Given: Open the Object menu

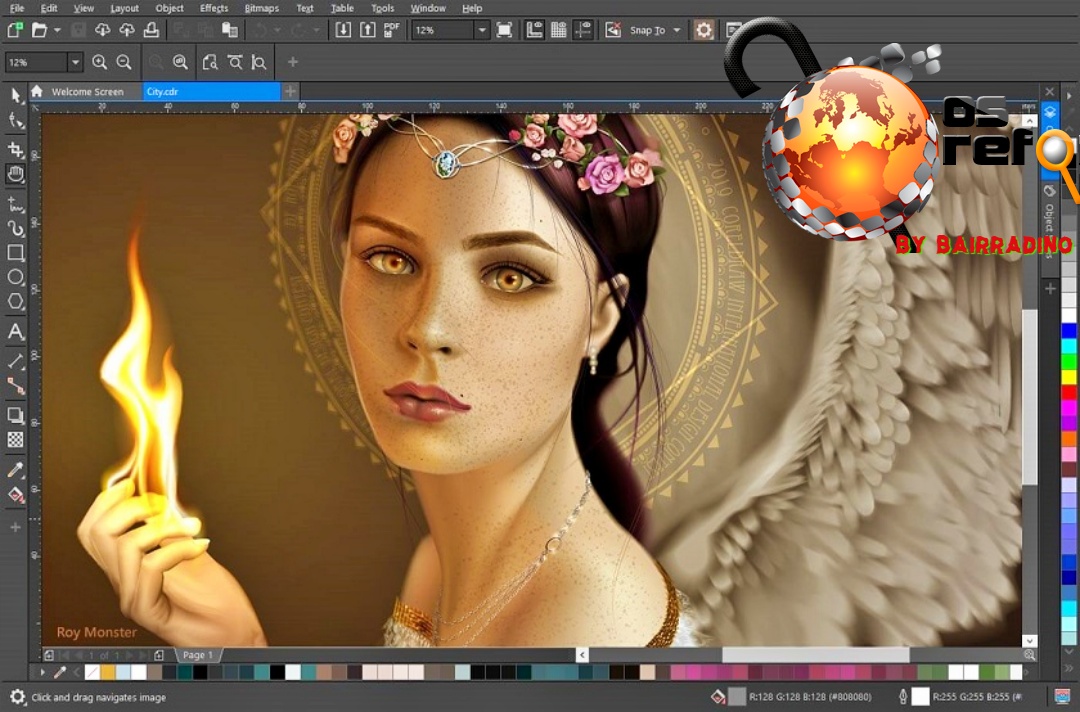Looking at the screenshot, I should tap(169, 8).
